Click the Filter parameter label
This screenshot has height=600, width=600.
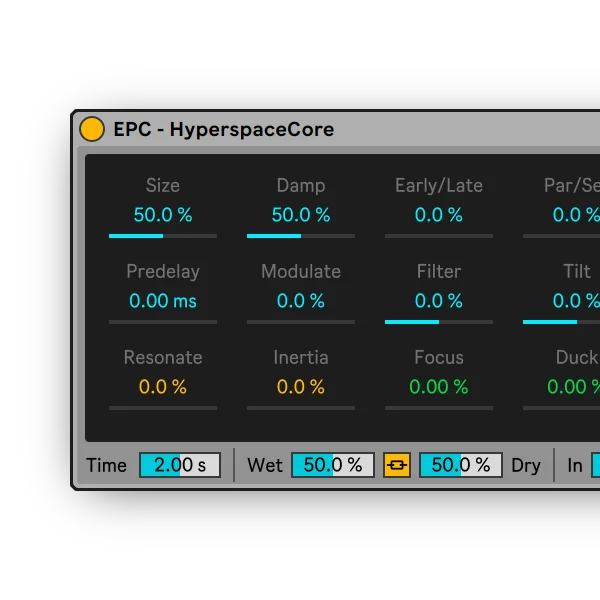point(439,272)
